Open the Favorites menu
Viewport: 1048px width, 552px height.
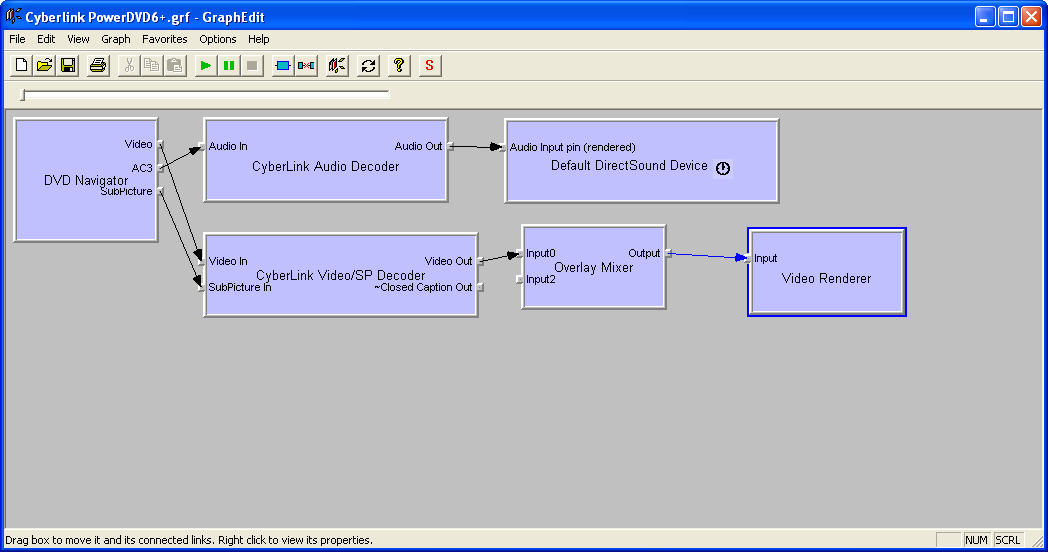point(164,39)
